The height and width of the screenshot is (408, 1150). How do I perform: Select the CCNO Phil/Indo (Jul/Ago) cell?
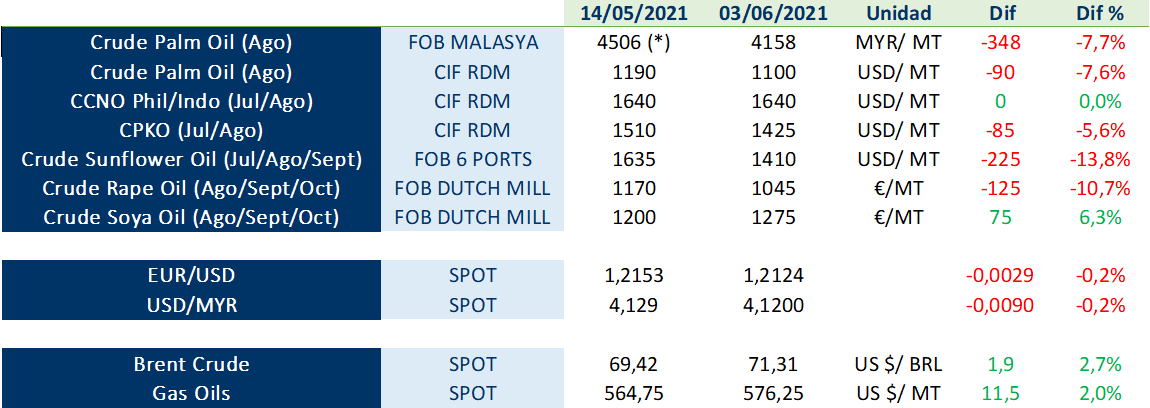(x=191, y=101)
